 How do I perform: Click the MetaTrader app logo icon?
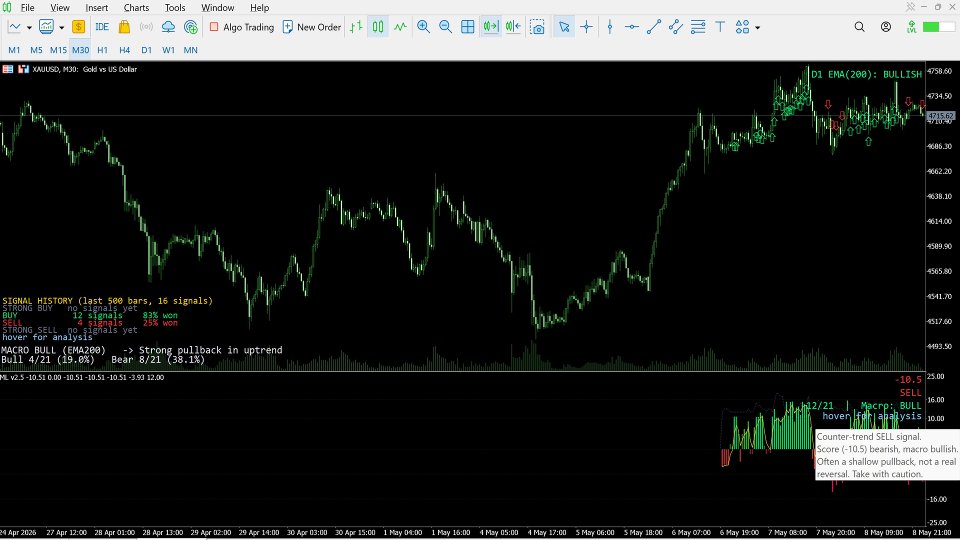7,8
